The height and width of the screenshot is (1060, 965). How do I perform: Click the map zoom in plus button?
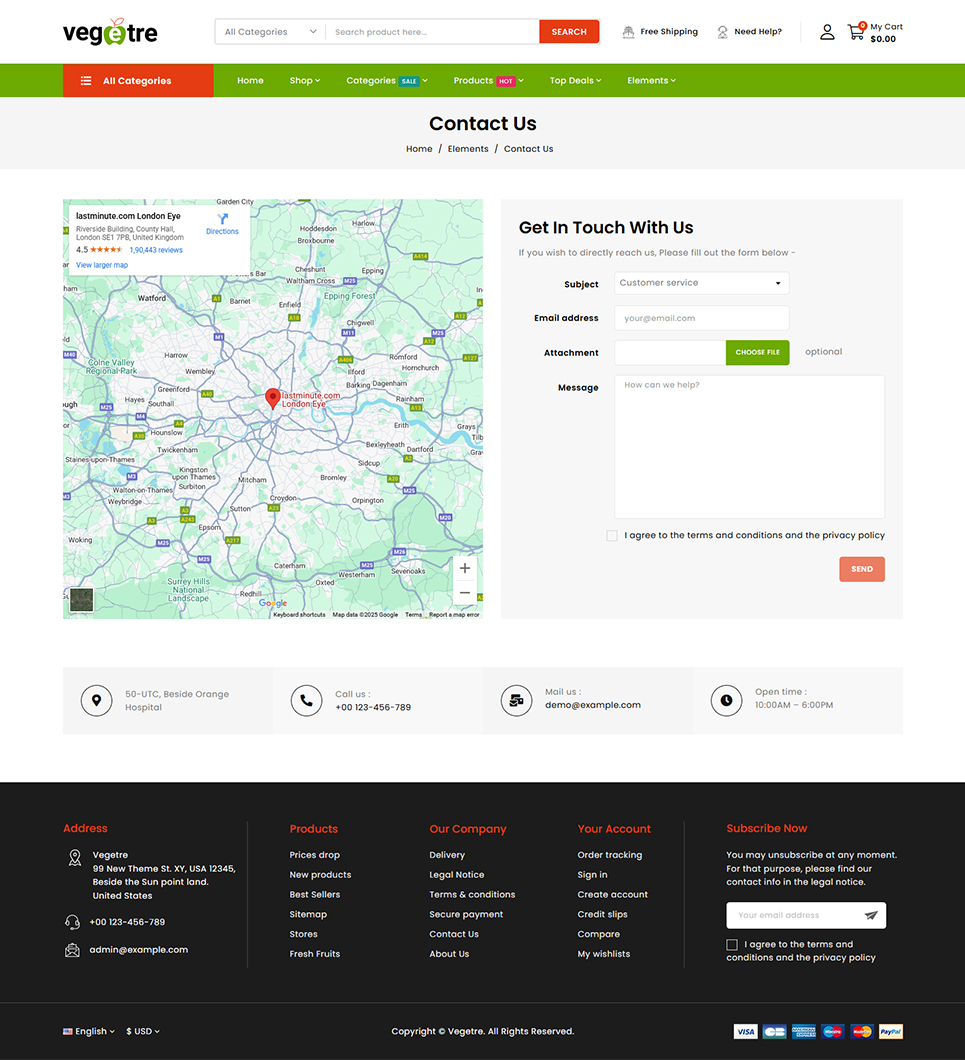pyautogui.click(x=464, y=568)
